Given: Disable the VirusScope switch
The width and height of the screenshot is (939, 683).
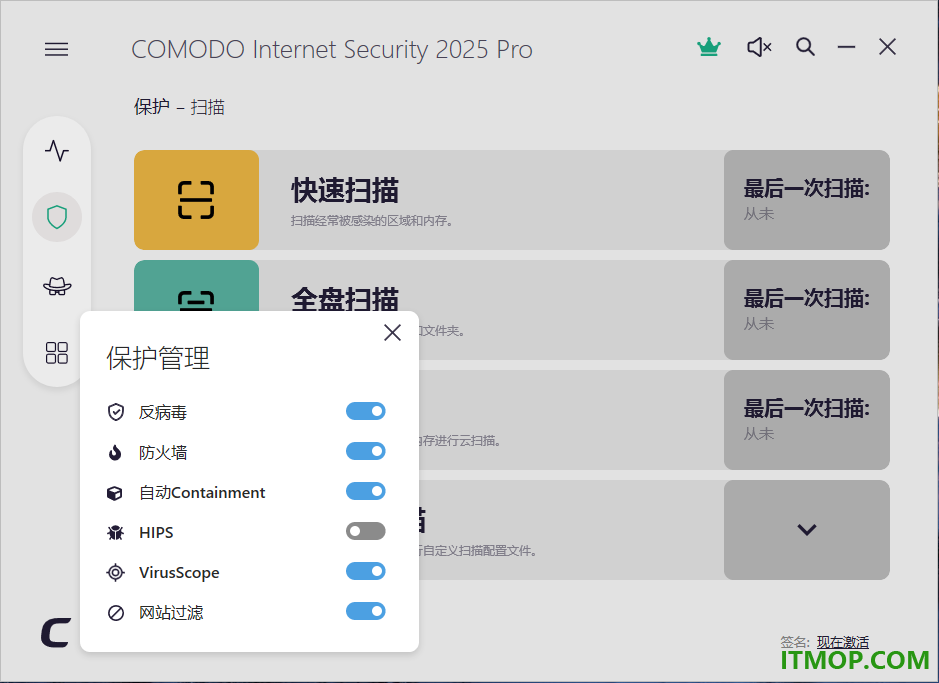Looking at the screenshot, I should point(365,571).
